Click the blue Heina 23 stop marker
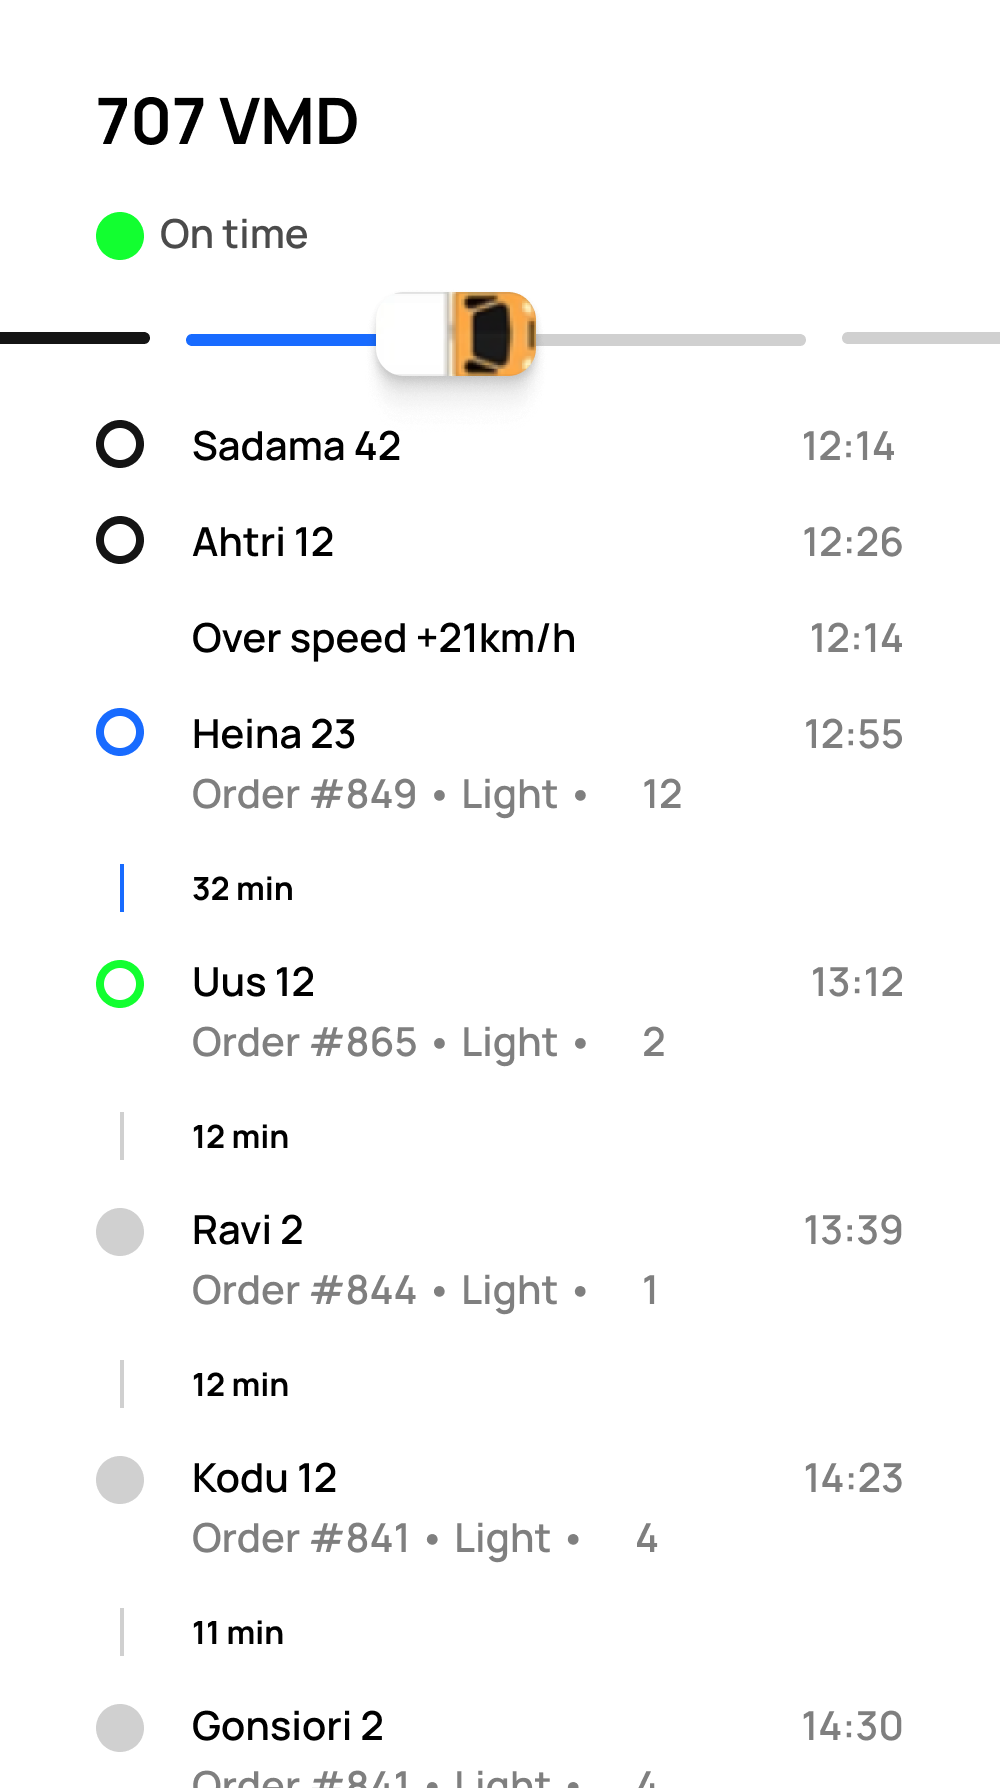1000x1788 pixels. [x=120, y=733]
